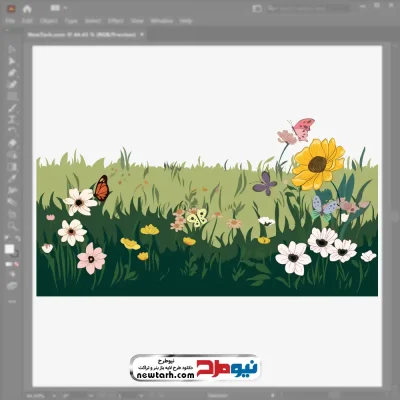Screen dimensions: 400x400
Task: Select the Eraser tool
Action: tap(12, 143)
